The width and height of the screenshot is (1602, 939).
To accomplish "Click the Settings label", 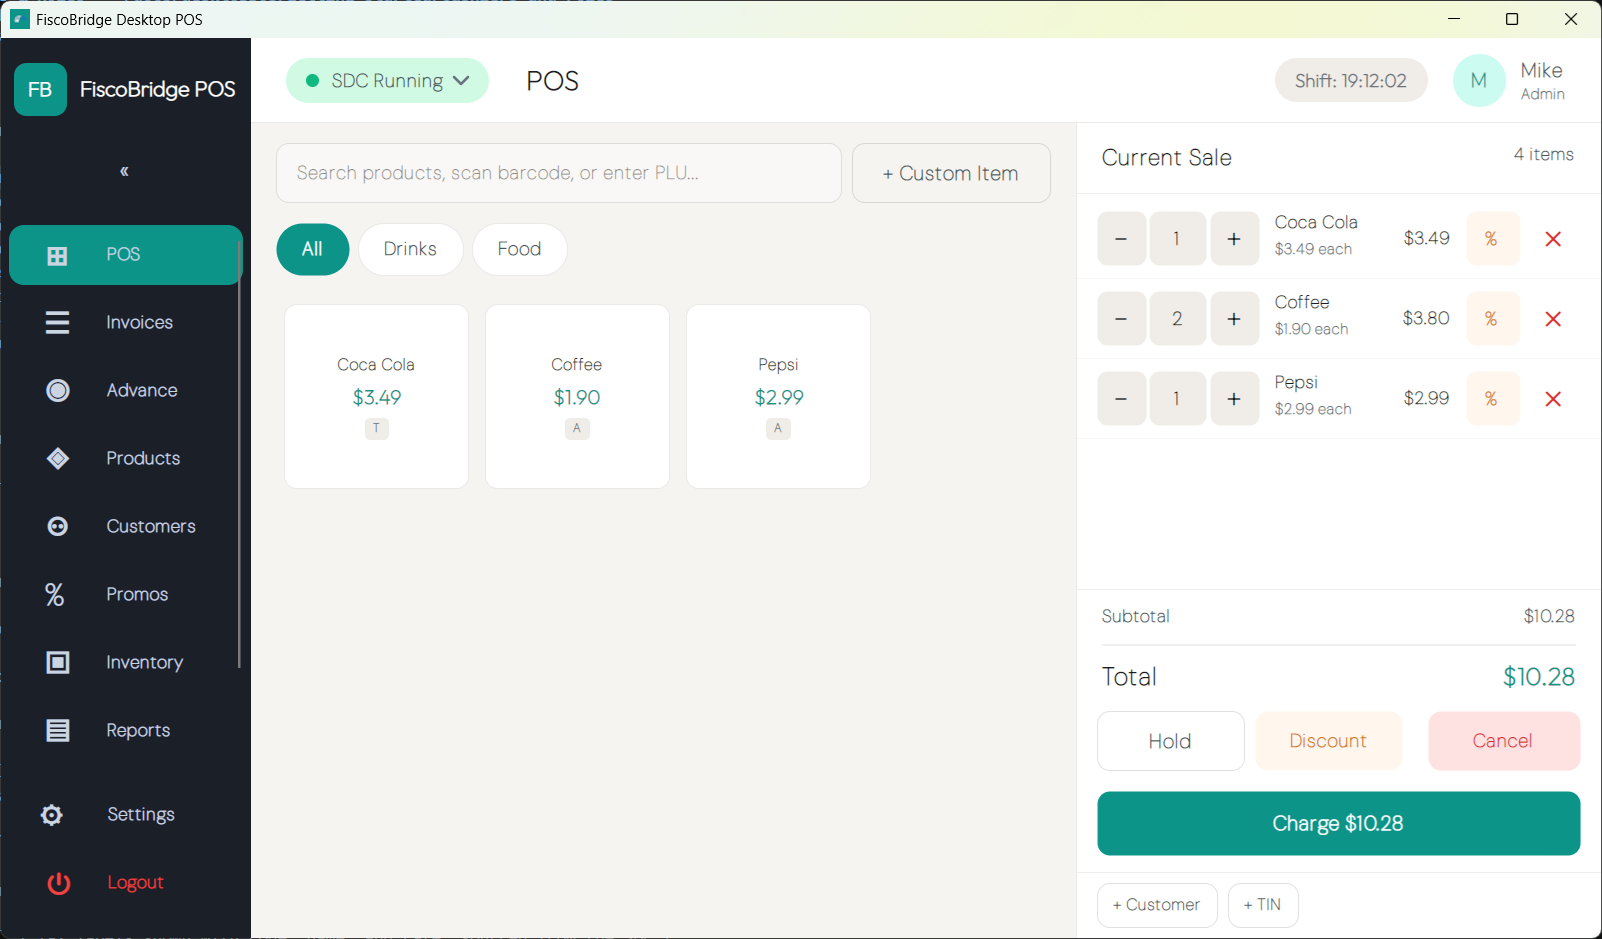I will pos(141,815).
